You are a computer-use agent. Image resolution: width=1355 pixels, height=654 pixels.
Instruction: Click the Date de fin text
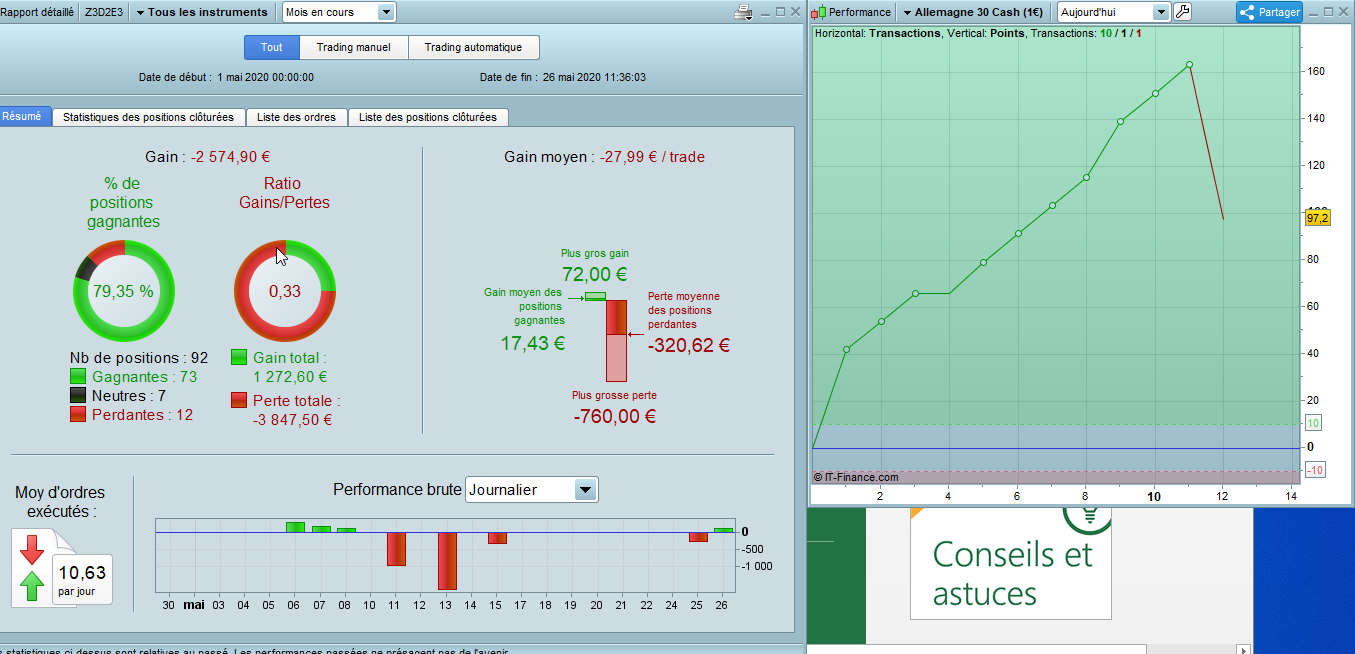[563, 77]
